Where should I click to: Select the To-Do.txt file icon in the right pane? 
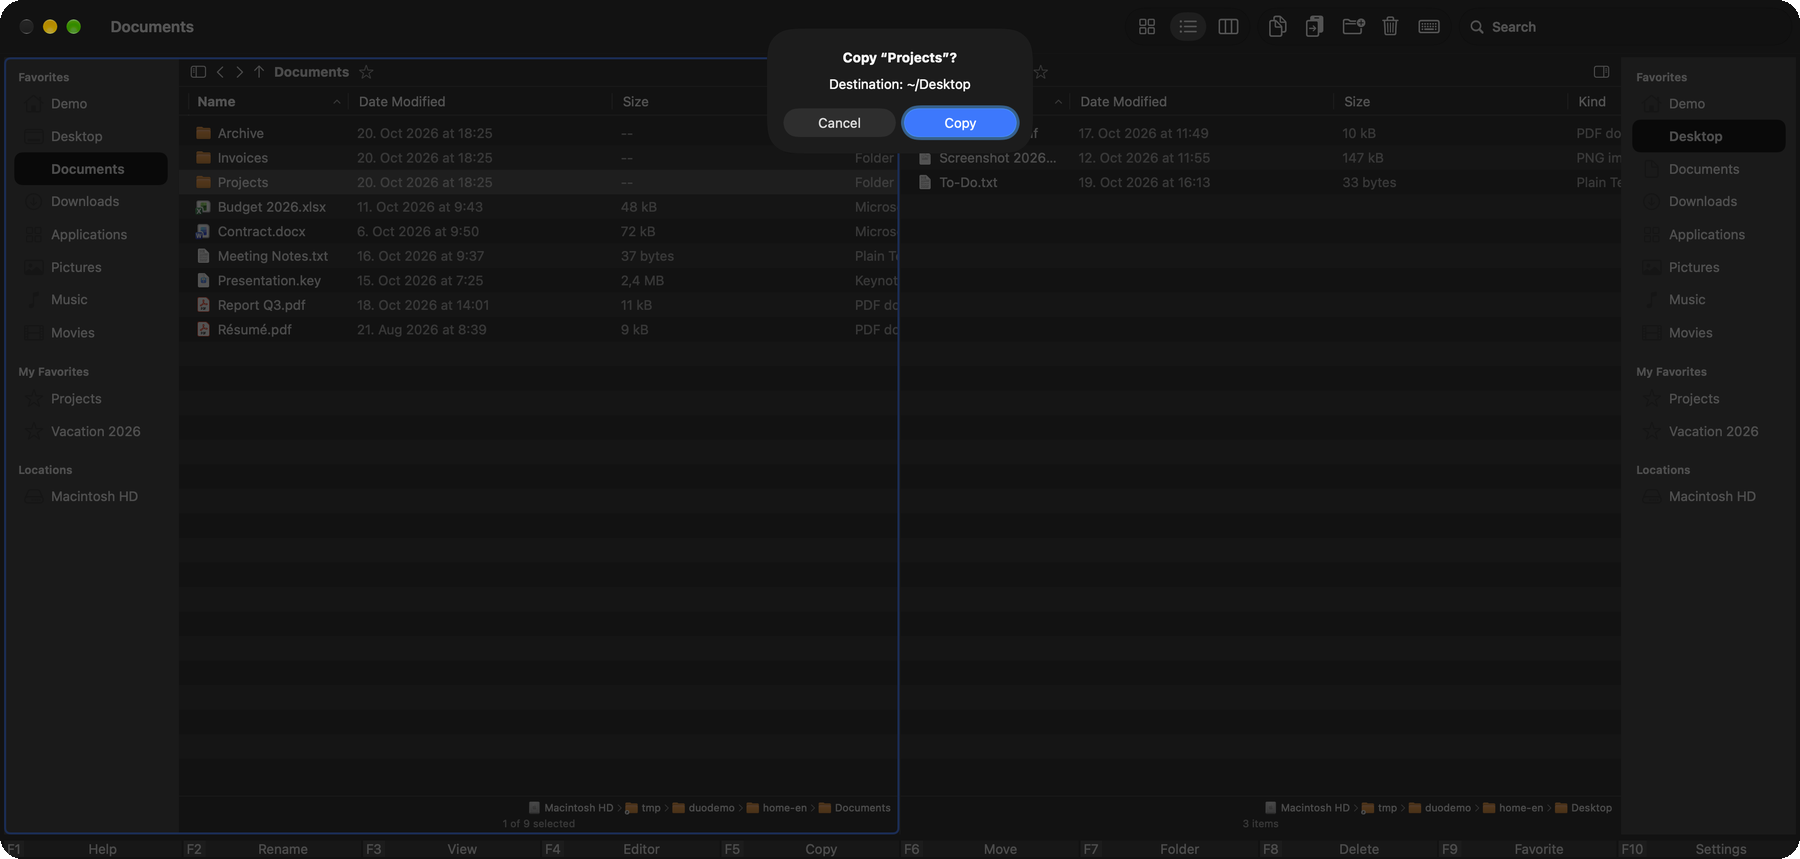point(925,182)
